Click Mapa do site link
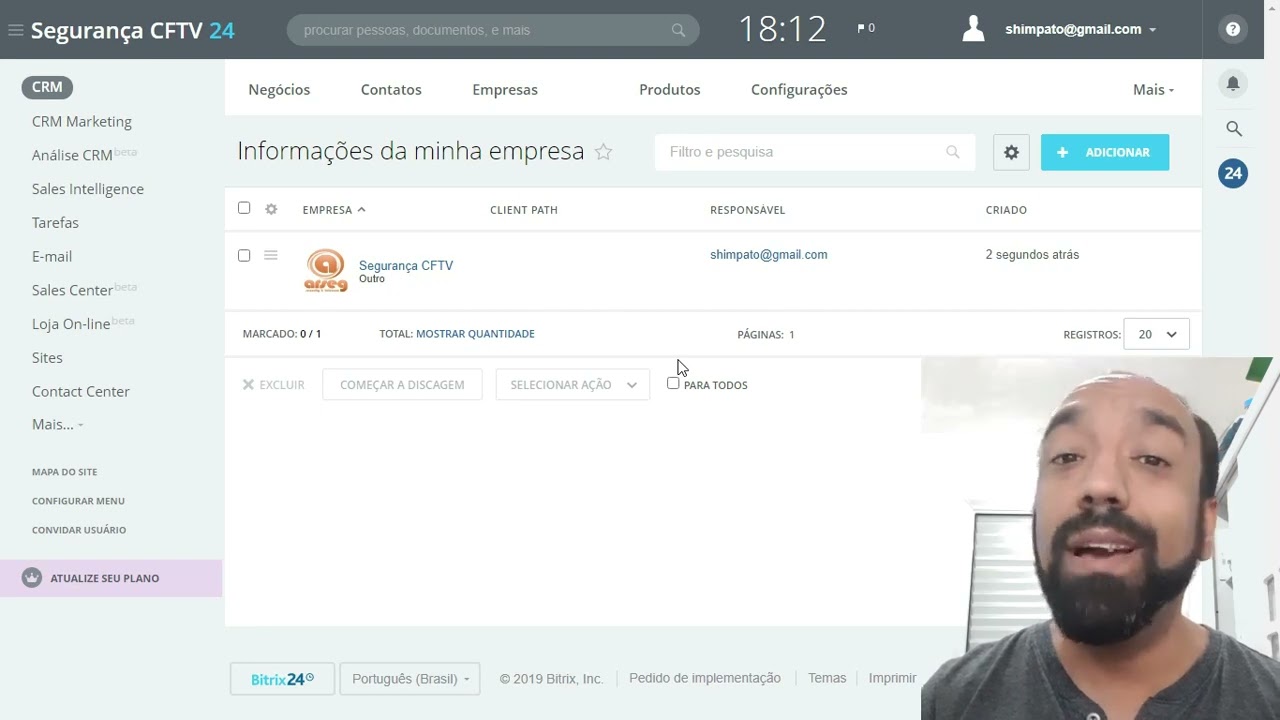Image resolution: width=1280 pixels, height=720 pixels. click(x=65, y=472)
